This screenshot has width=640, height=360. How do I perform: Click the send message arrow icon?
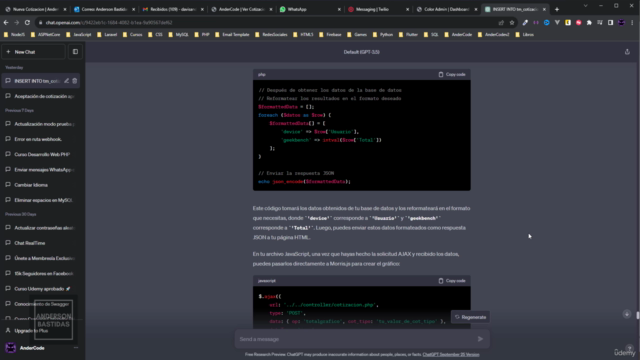pyautogui.click(x=480, y=339)
